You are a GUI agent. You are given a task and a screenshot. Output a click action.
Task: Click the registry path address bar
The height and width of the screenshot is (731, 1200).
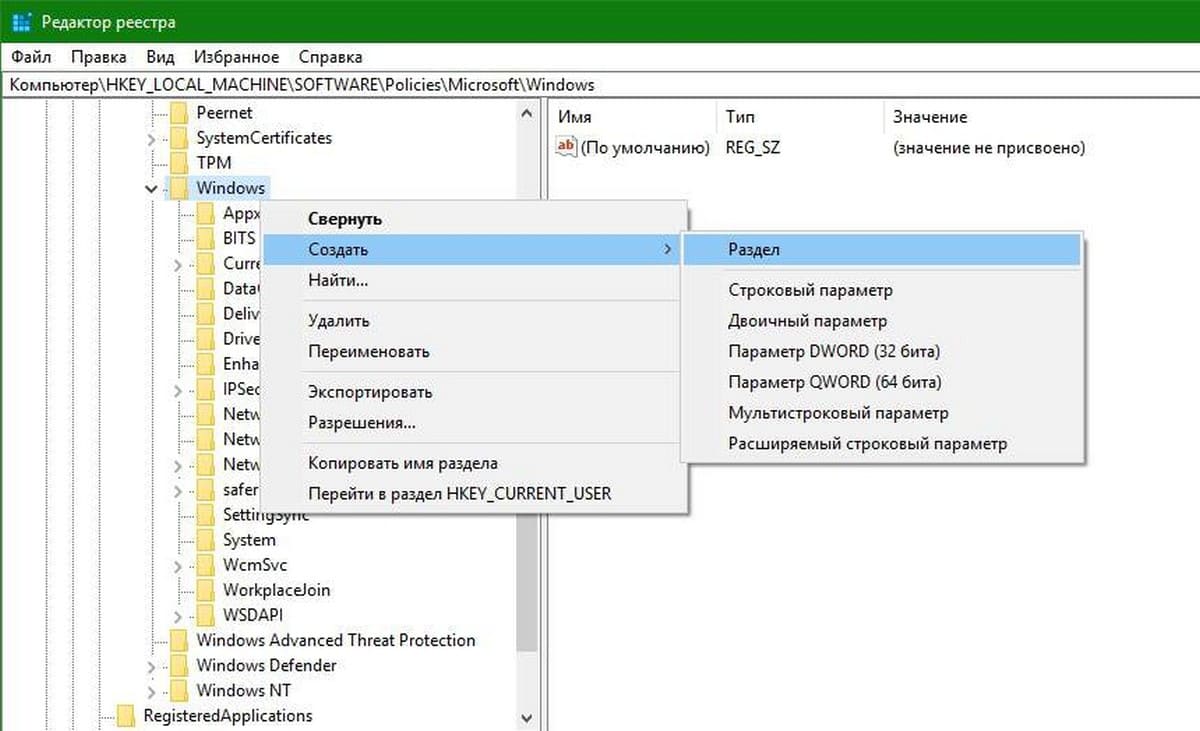coord(600,85)
